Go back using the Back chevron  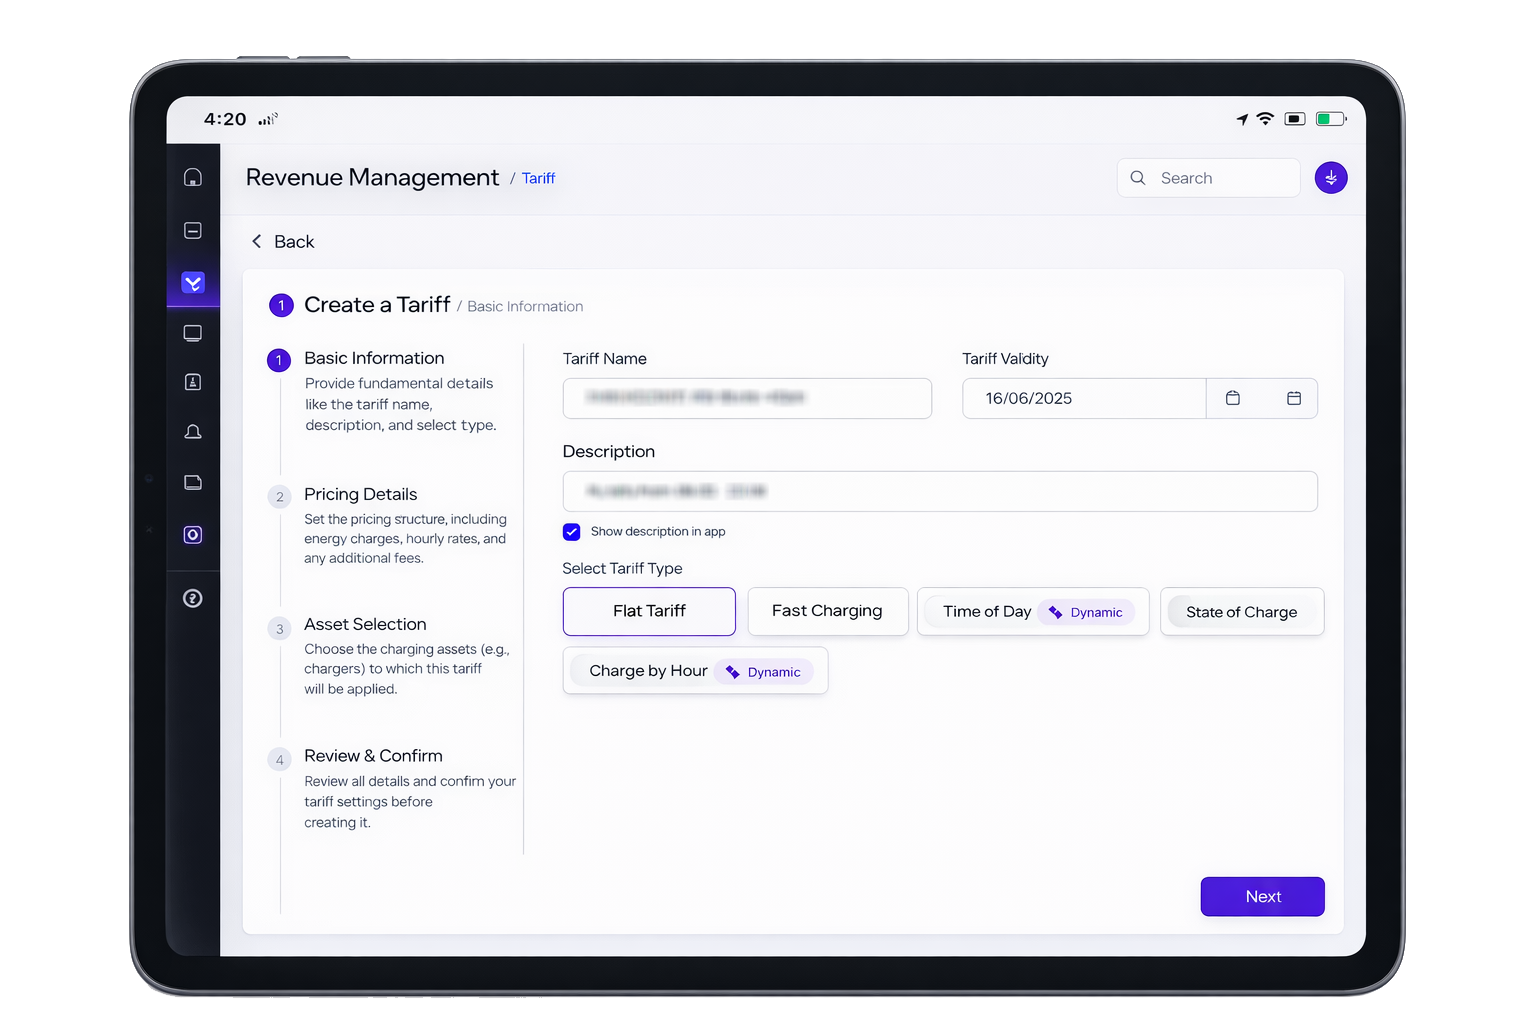pos(258,242)
